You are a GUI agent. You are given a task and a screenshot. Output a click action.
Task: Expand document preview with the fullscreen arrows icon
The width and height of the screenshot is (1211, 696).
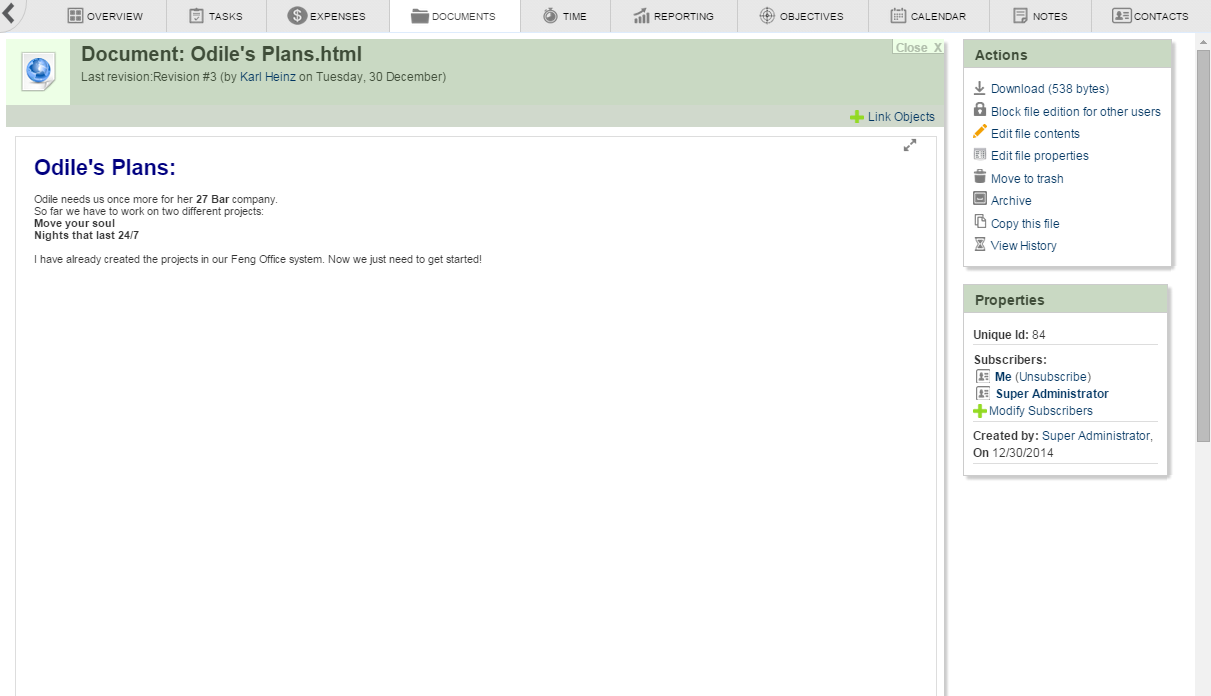(x=910, y=145)
